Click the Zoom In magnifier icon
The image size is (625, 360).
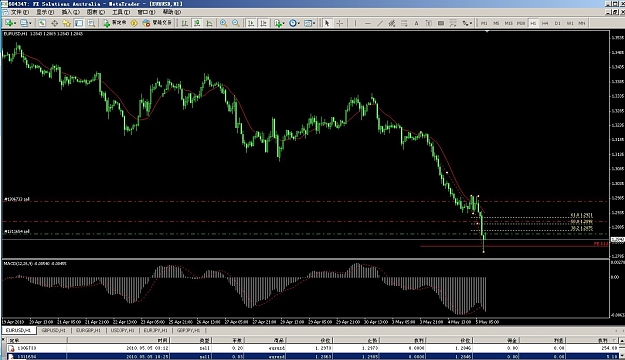tap(224, 23)
